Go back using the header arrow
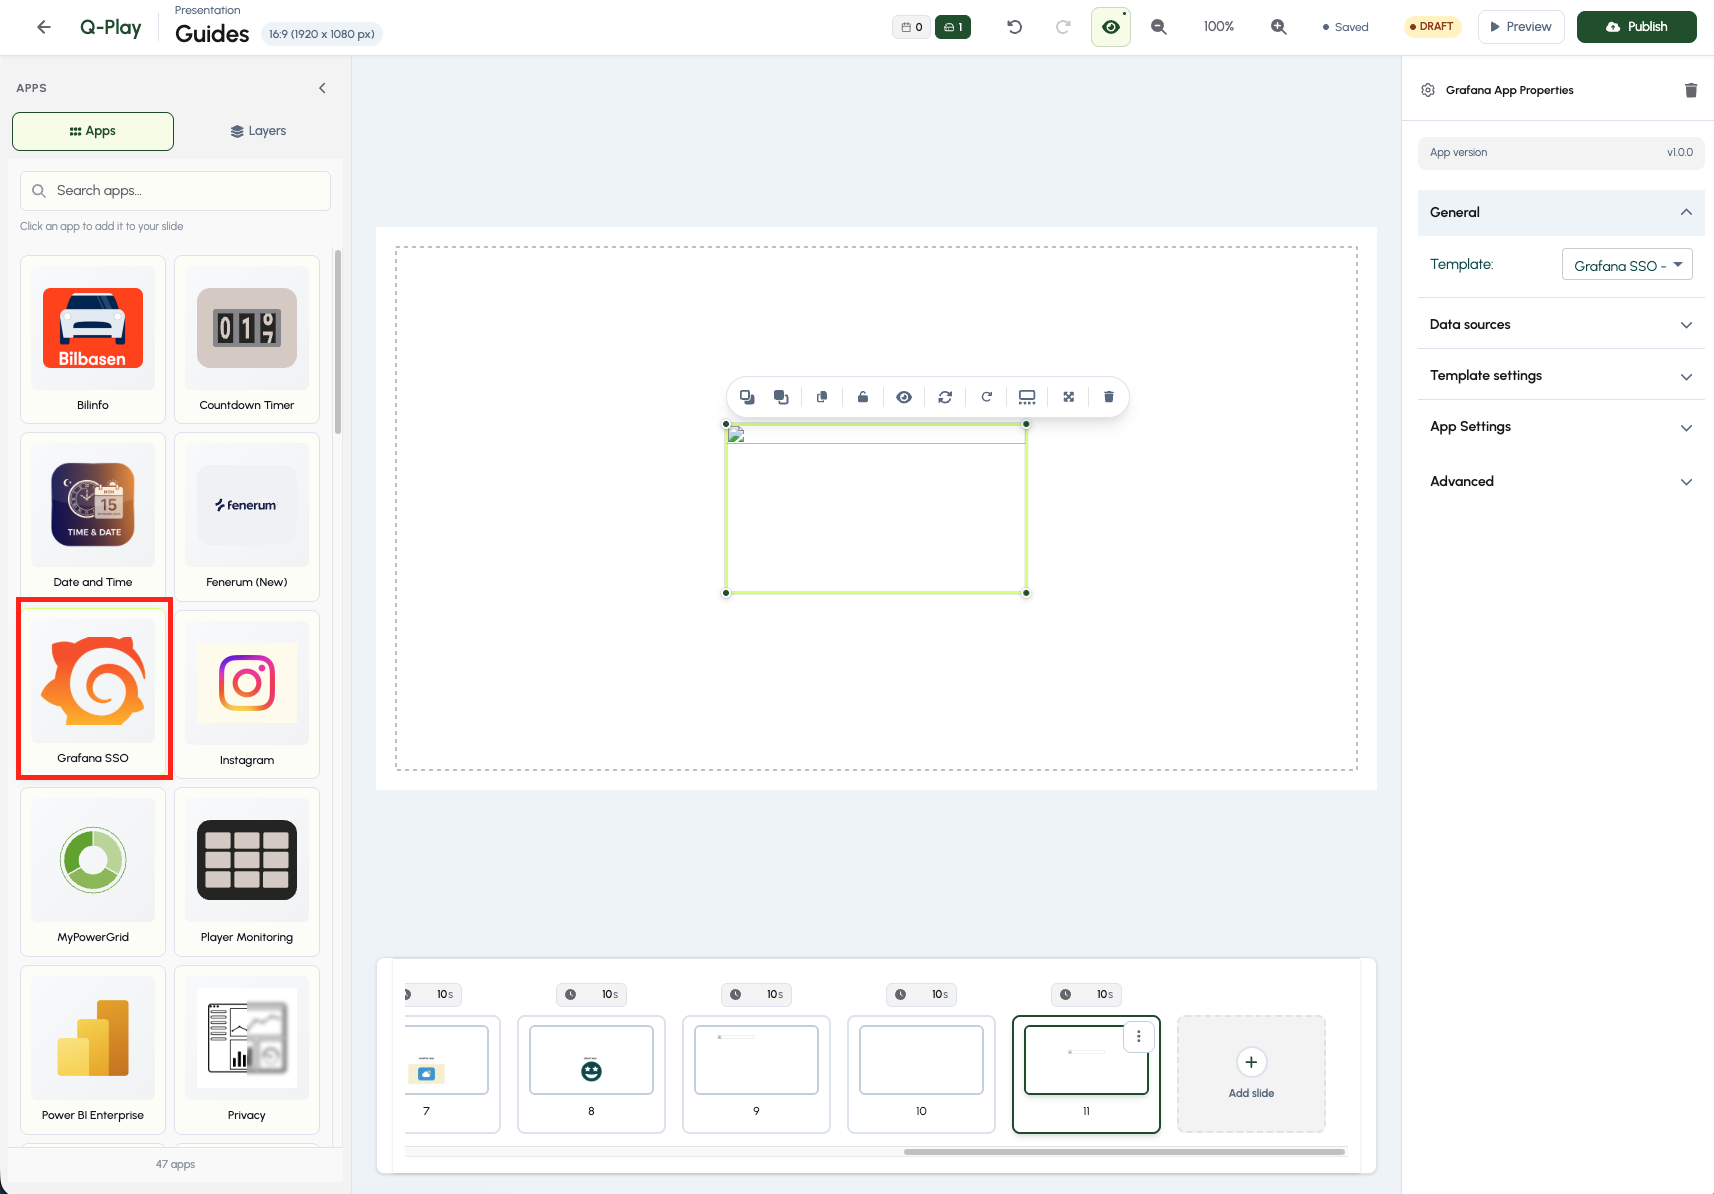Image resolution: width=1714 pixels, height=1194 pixels. (x=44, y=27)
